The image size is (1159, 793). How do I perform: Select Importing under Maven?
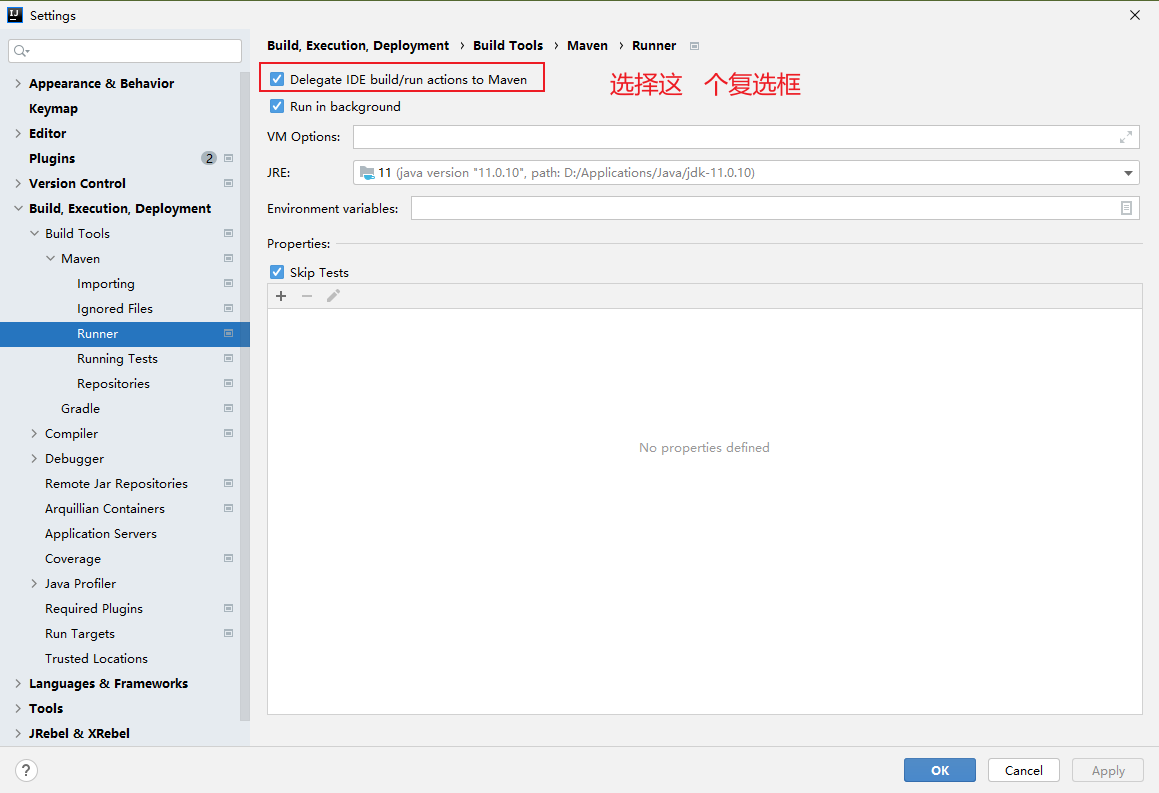pyautogui.click(x=106, y=284)
